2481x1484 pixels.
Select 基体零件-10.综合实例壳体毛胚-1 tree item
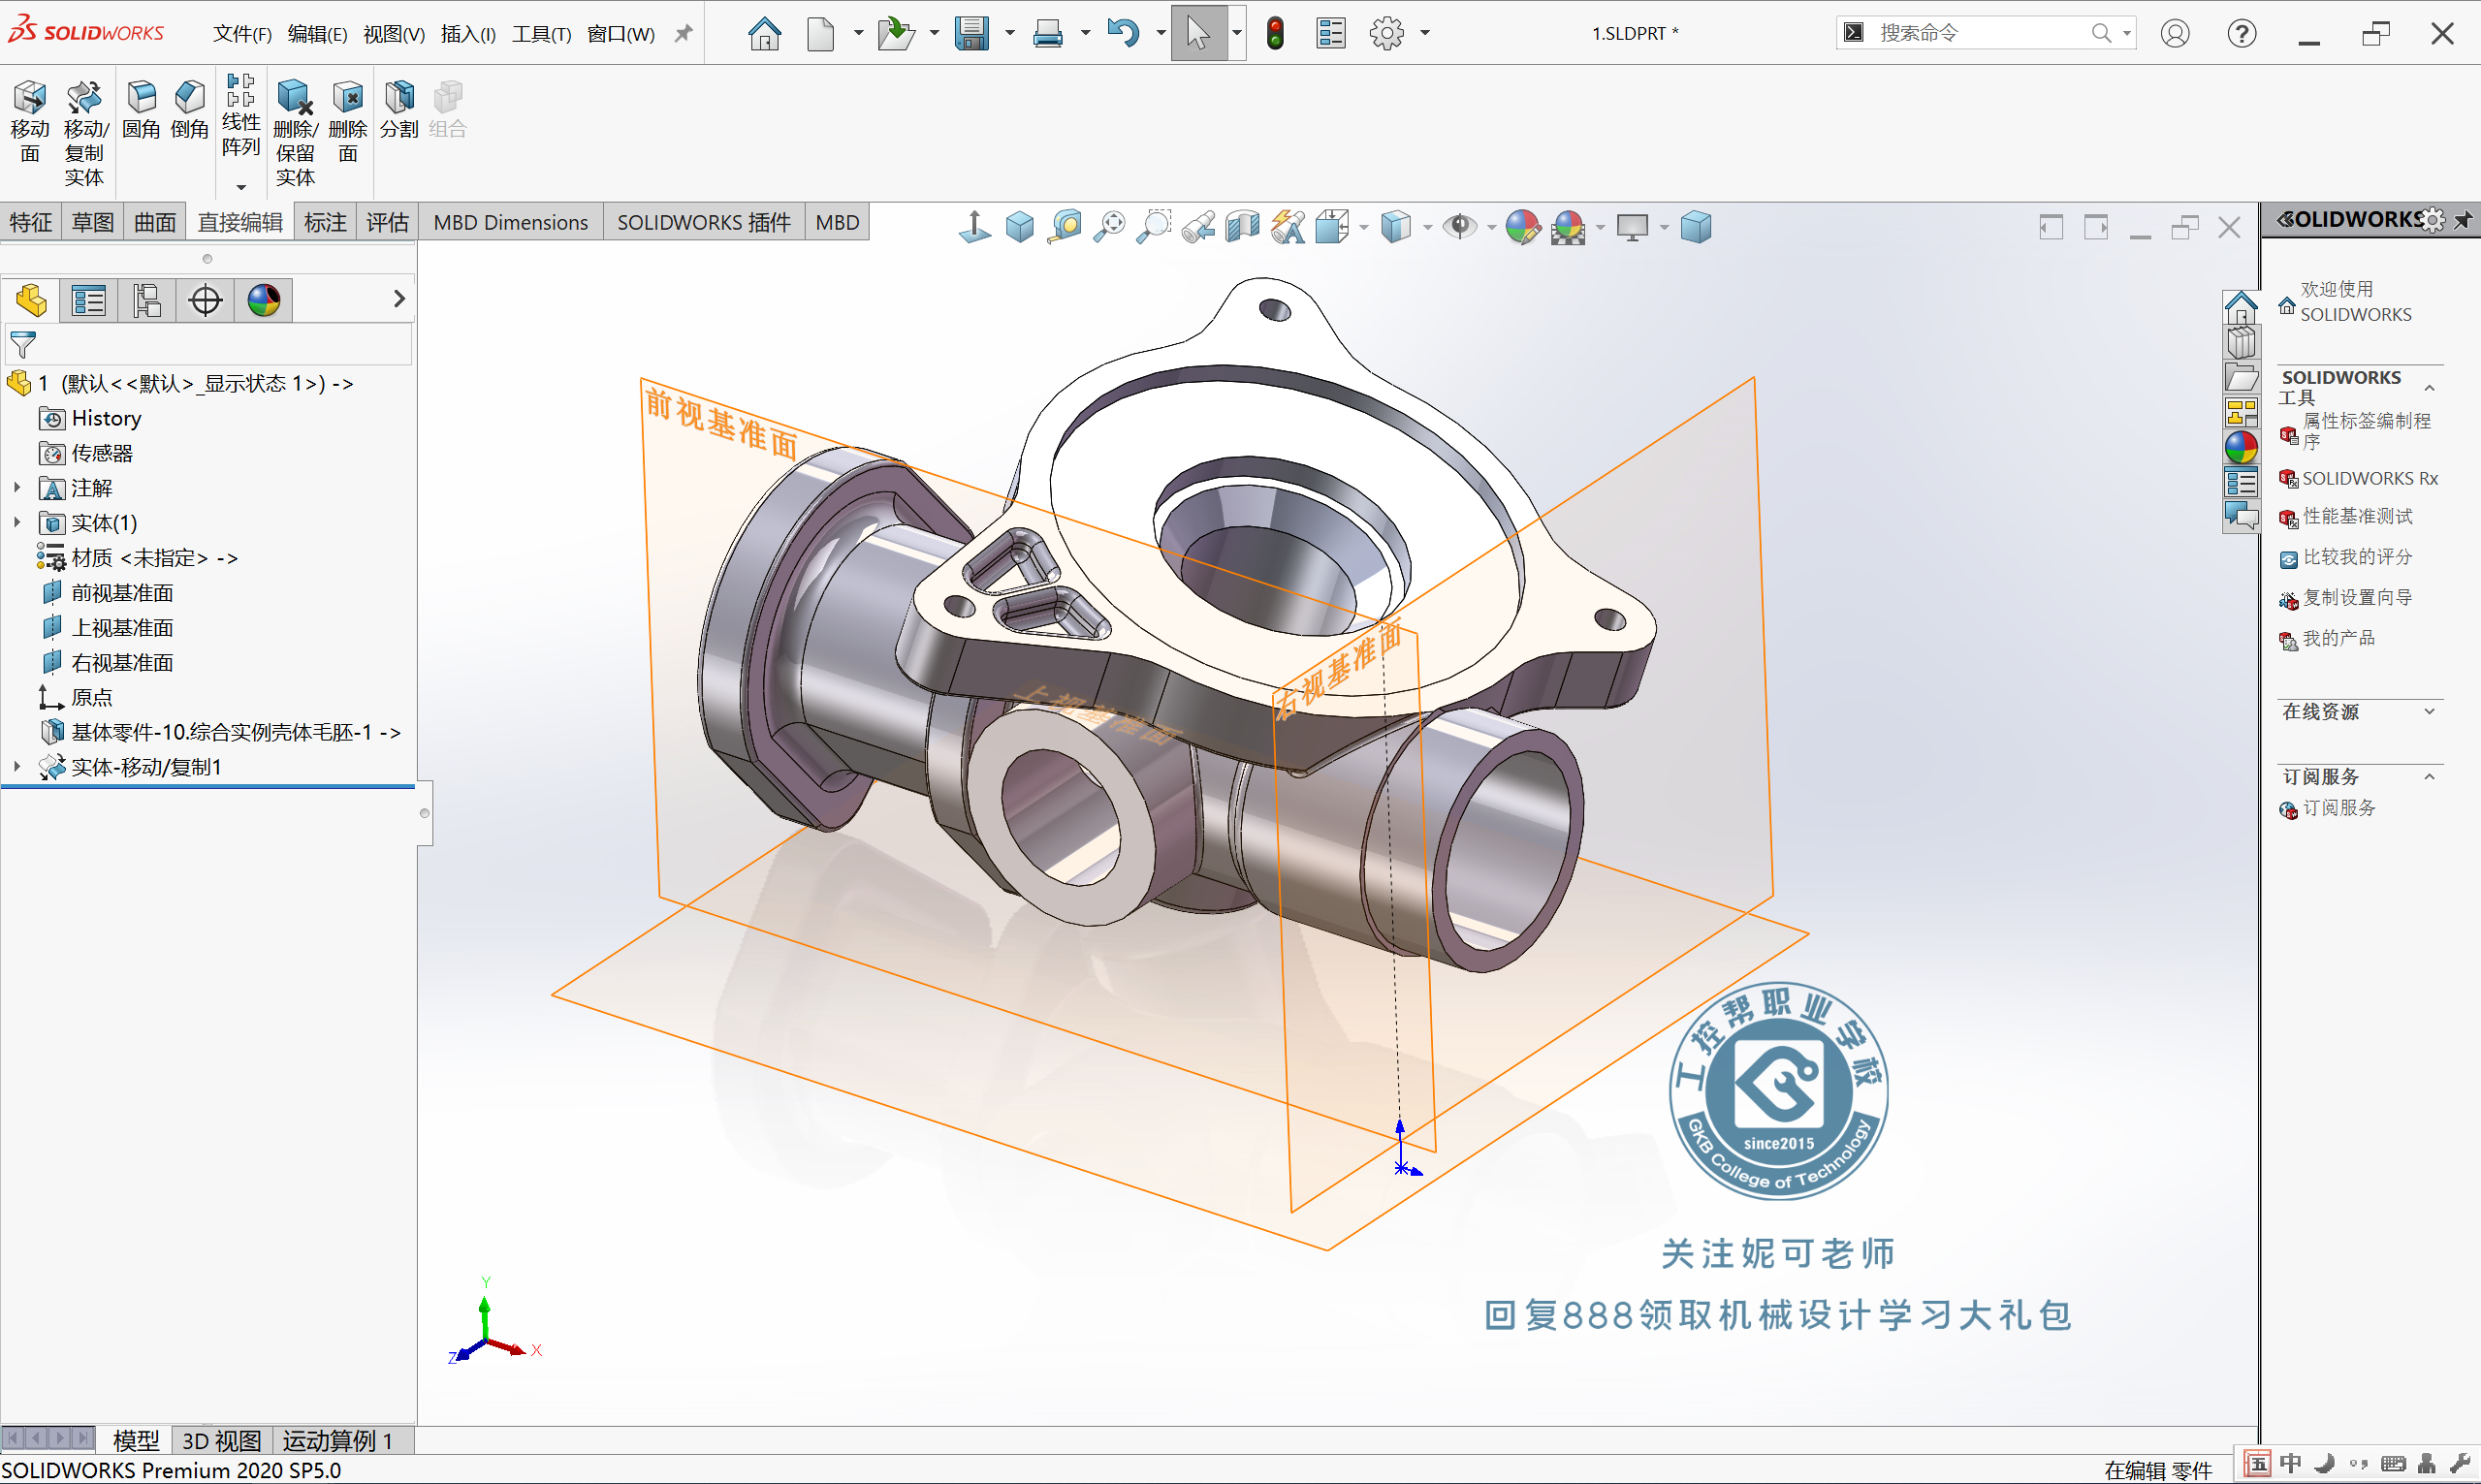click(x=236, y=732)
